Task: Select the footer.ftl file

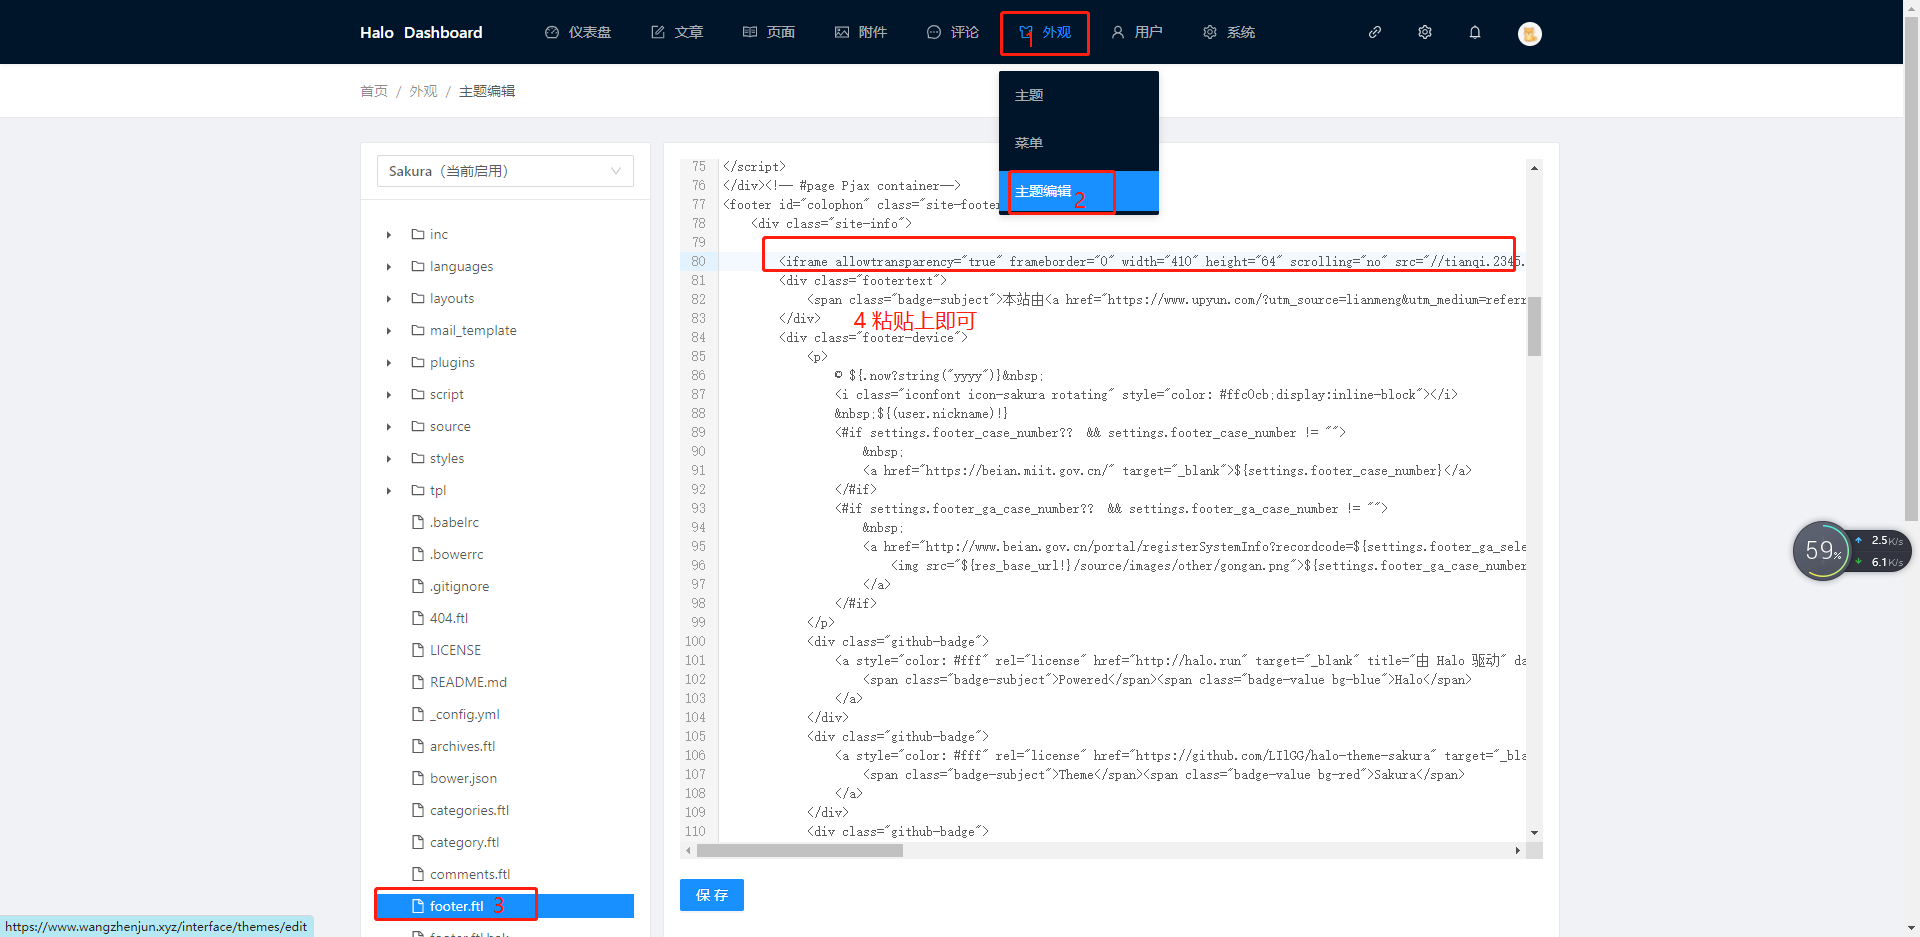Action: click(505, 906)
